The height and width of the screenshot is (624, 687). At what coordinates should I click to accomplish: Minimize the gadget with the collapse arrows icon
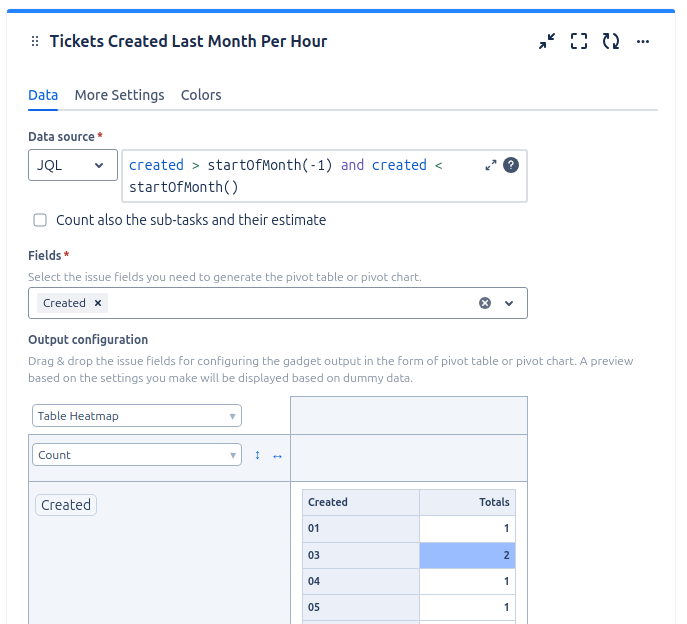[546, 42]
